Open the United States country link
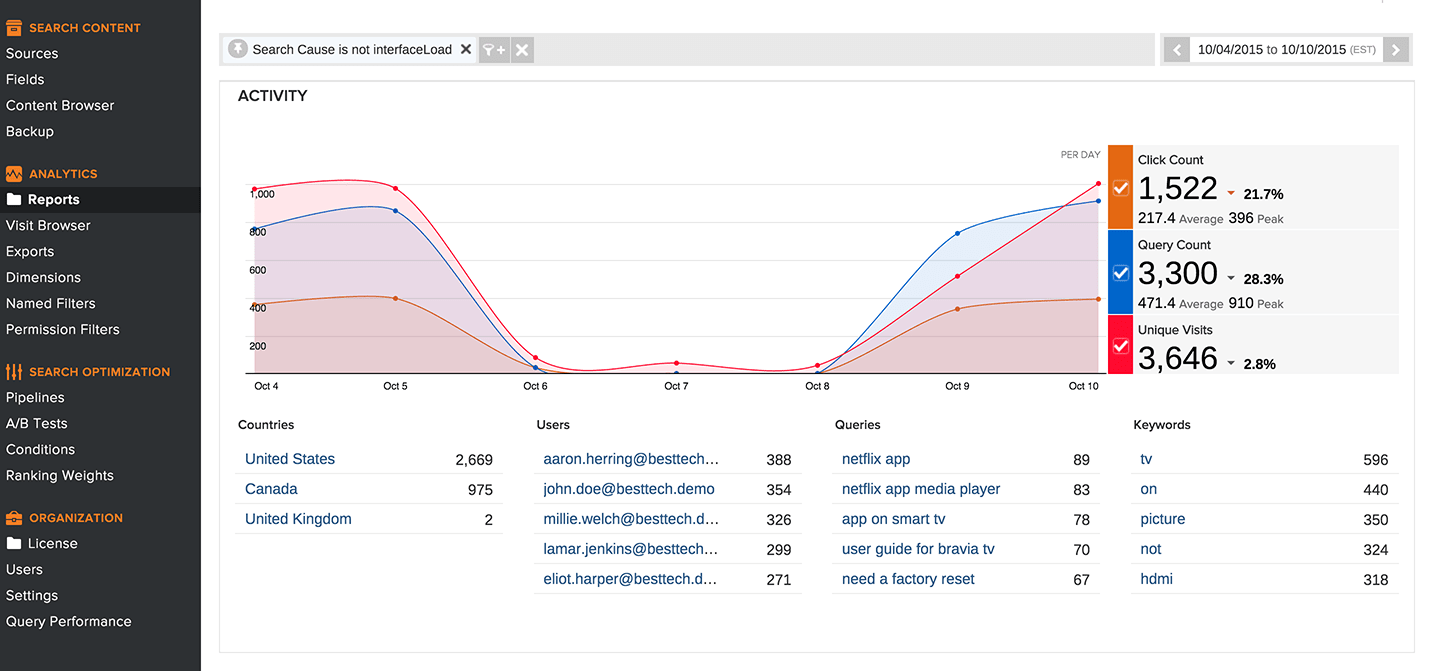The height and width of the screenshot is (671, 1431). point(289,459)
